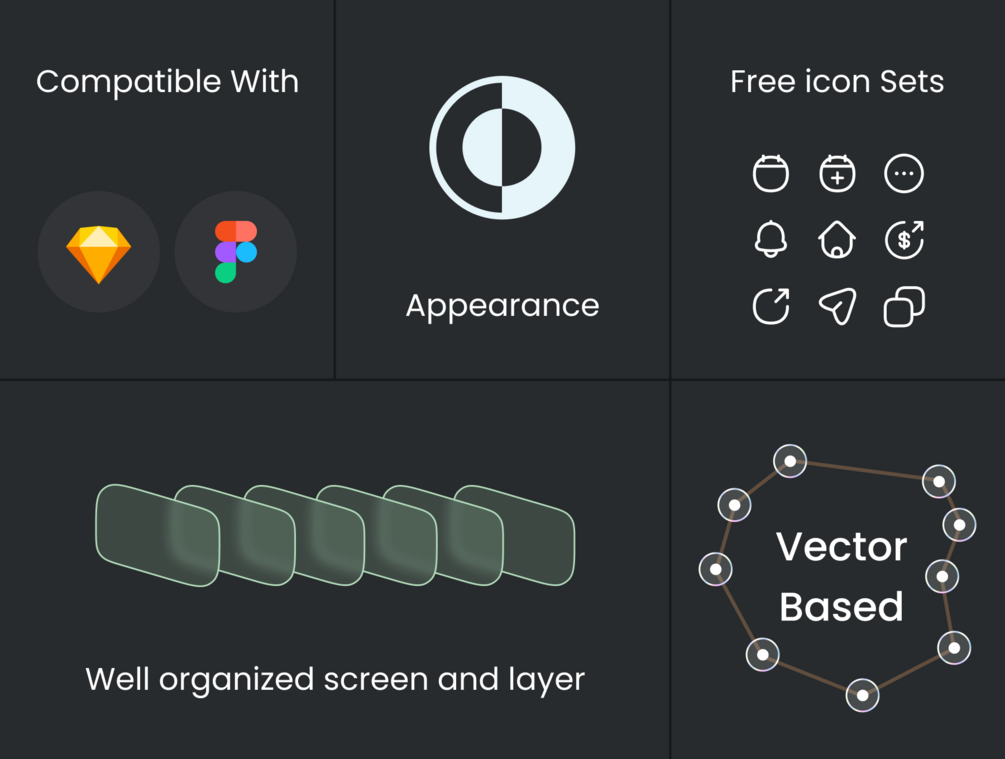Screen dimensions: 1005x759
Task: Click the 'Free icon Sets' heading
Action: click(837, 81)
